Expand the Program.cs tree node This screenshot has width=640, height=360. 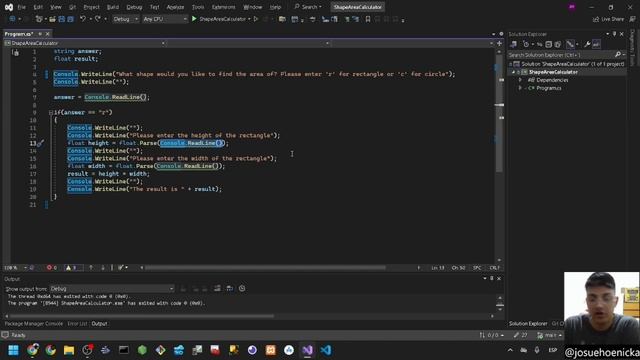point(520,88)
